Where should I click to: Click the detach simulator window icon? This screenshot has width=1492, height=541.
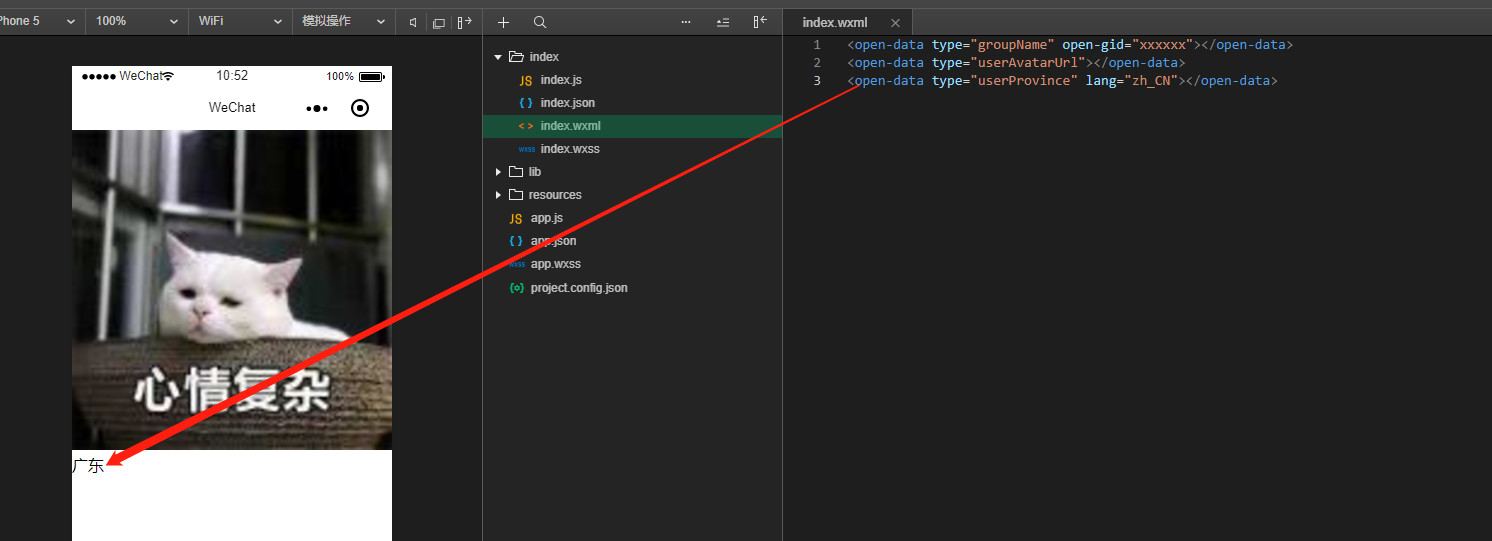(439, 22)
